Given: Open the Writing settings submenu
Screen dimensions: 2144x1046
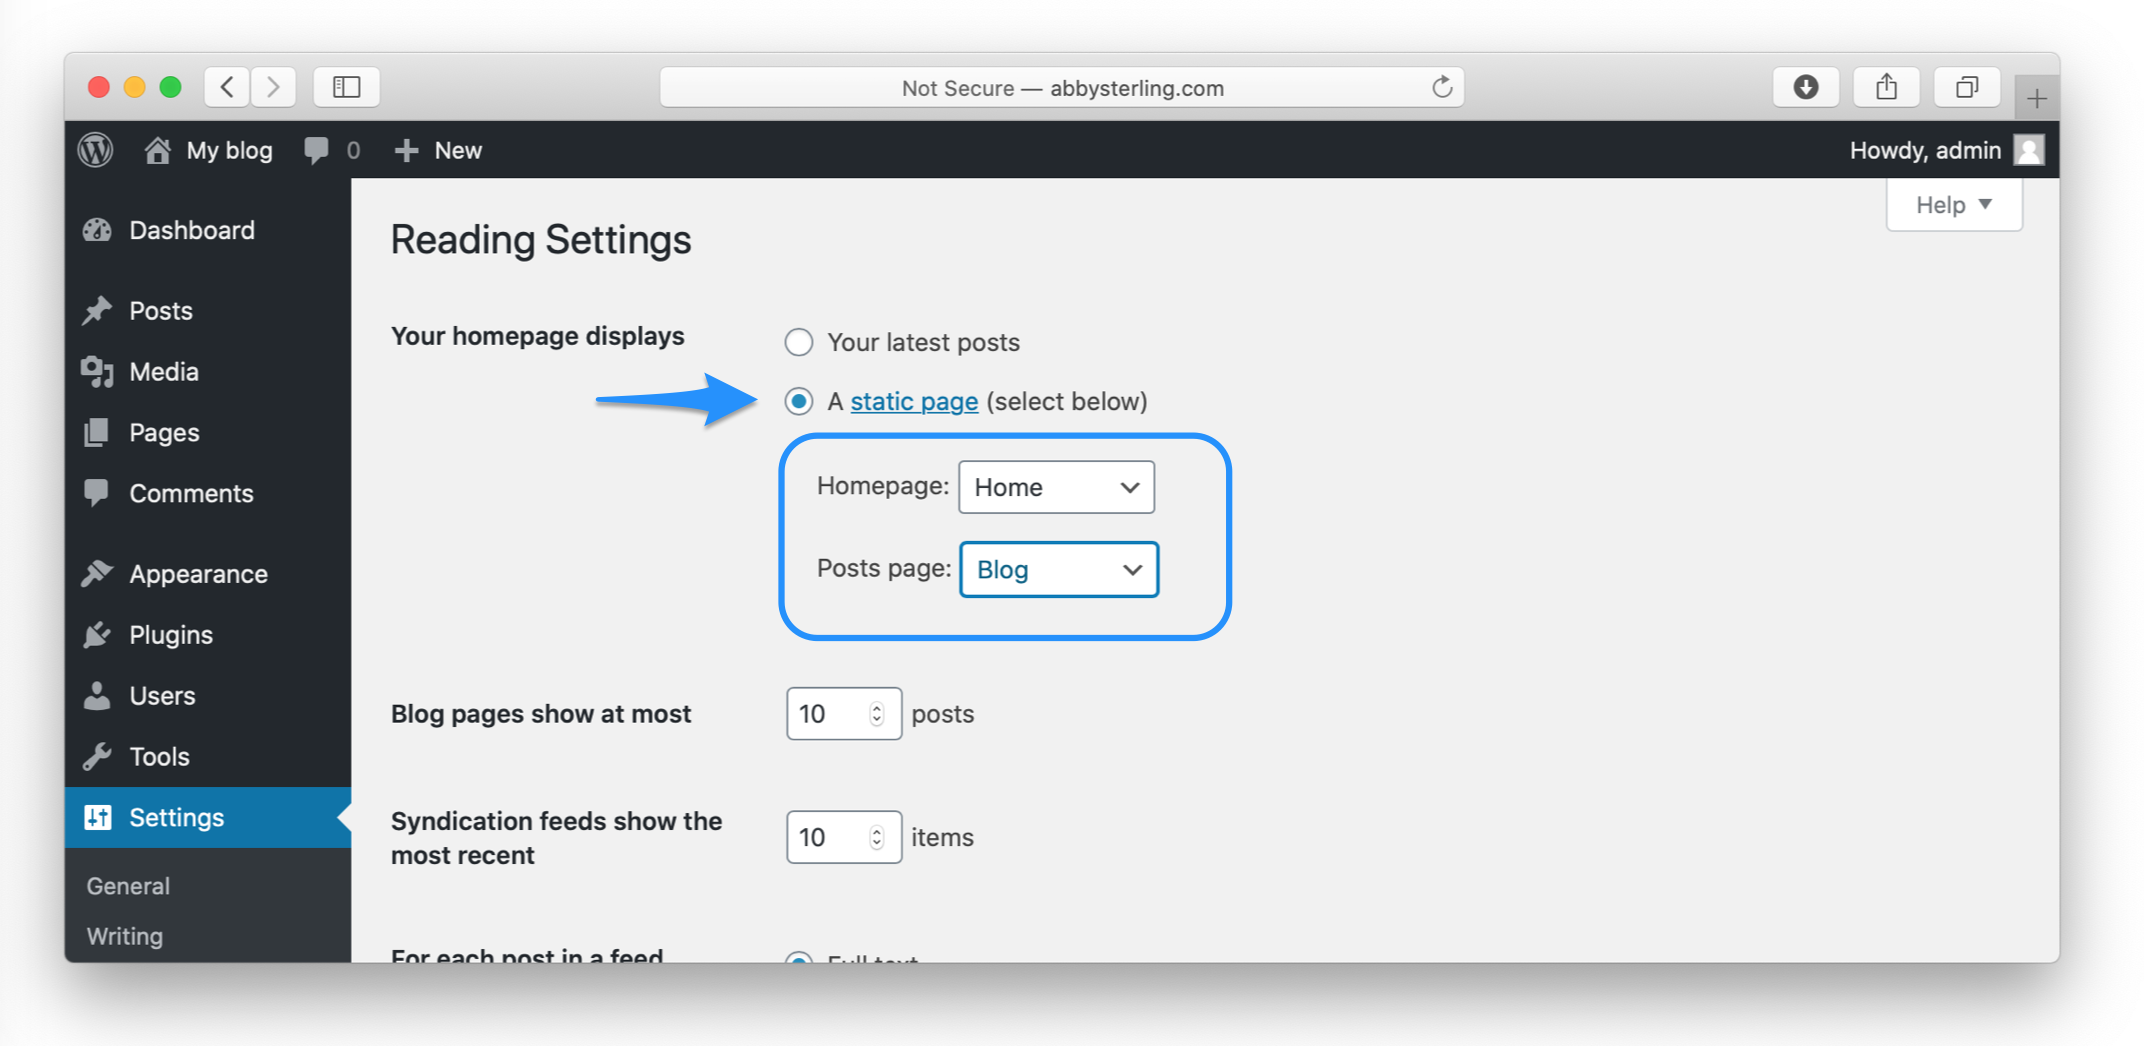Looking at the screenshot, I should pos(124,936).
